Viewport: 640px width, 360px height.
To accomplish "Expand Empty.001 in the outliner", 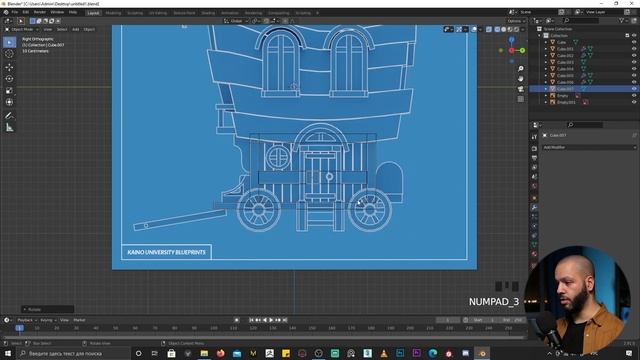I will click(x=546, y=102).
